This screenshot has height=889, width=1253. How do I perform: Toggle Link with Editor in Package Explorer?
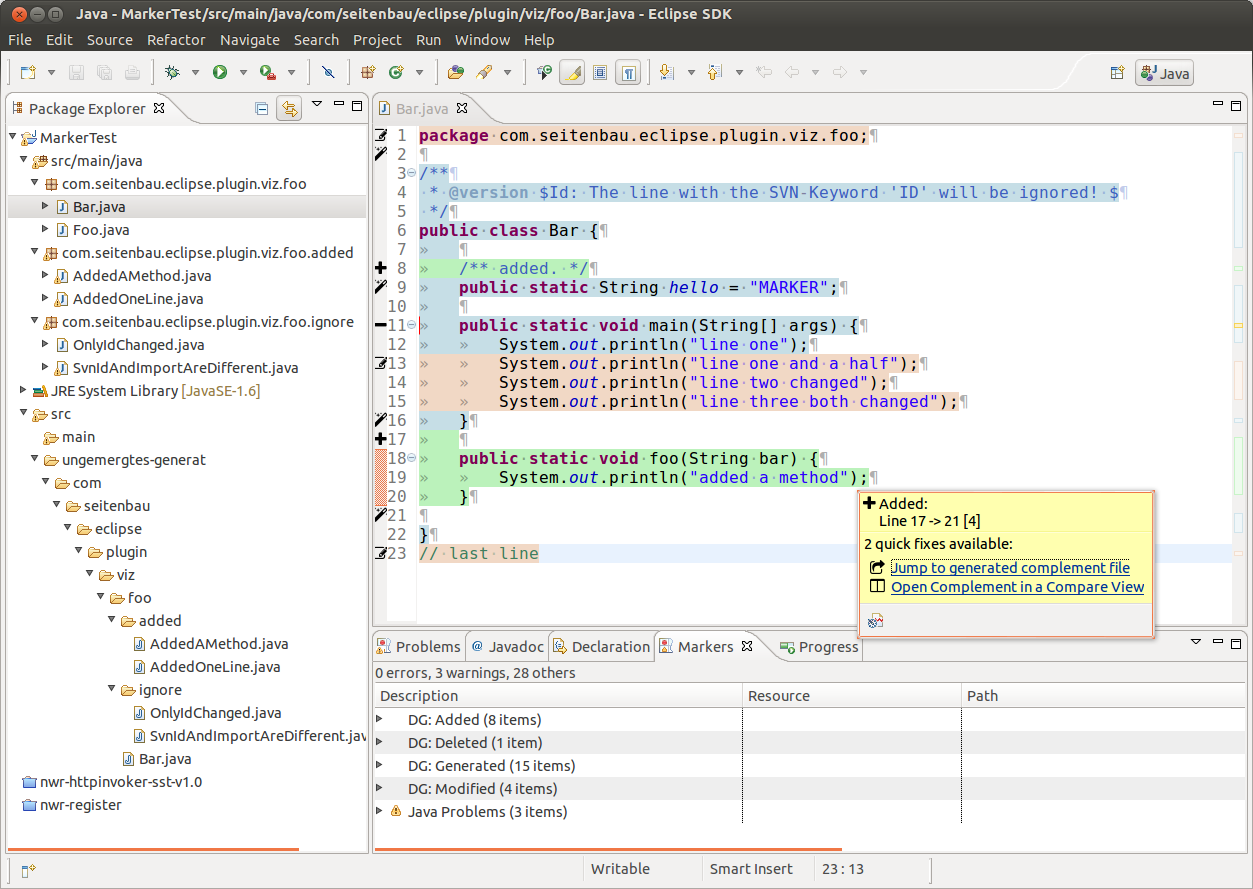point(289,108)
